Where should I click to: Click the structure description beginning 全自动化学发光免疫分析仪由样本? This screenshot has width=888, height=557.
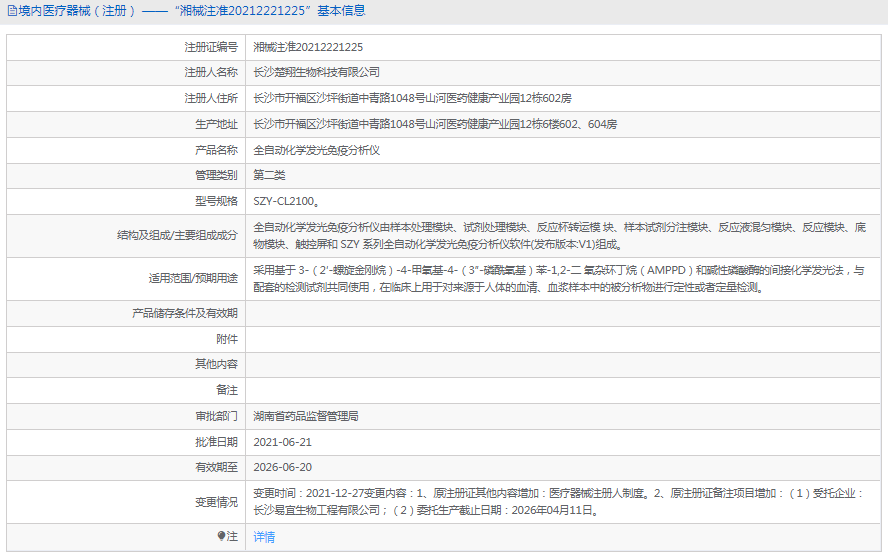click(560, 236)
